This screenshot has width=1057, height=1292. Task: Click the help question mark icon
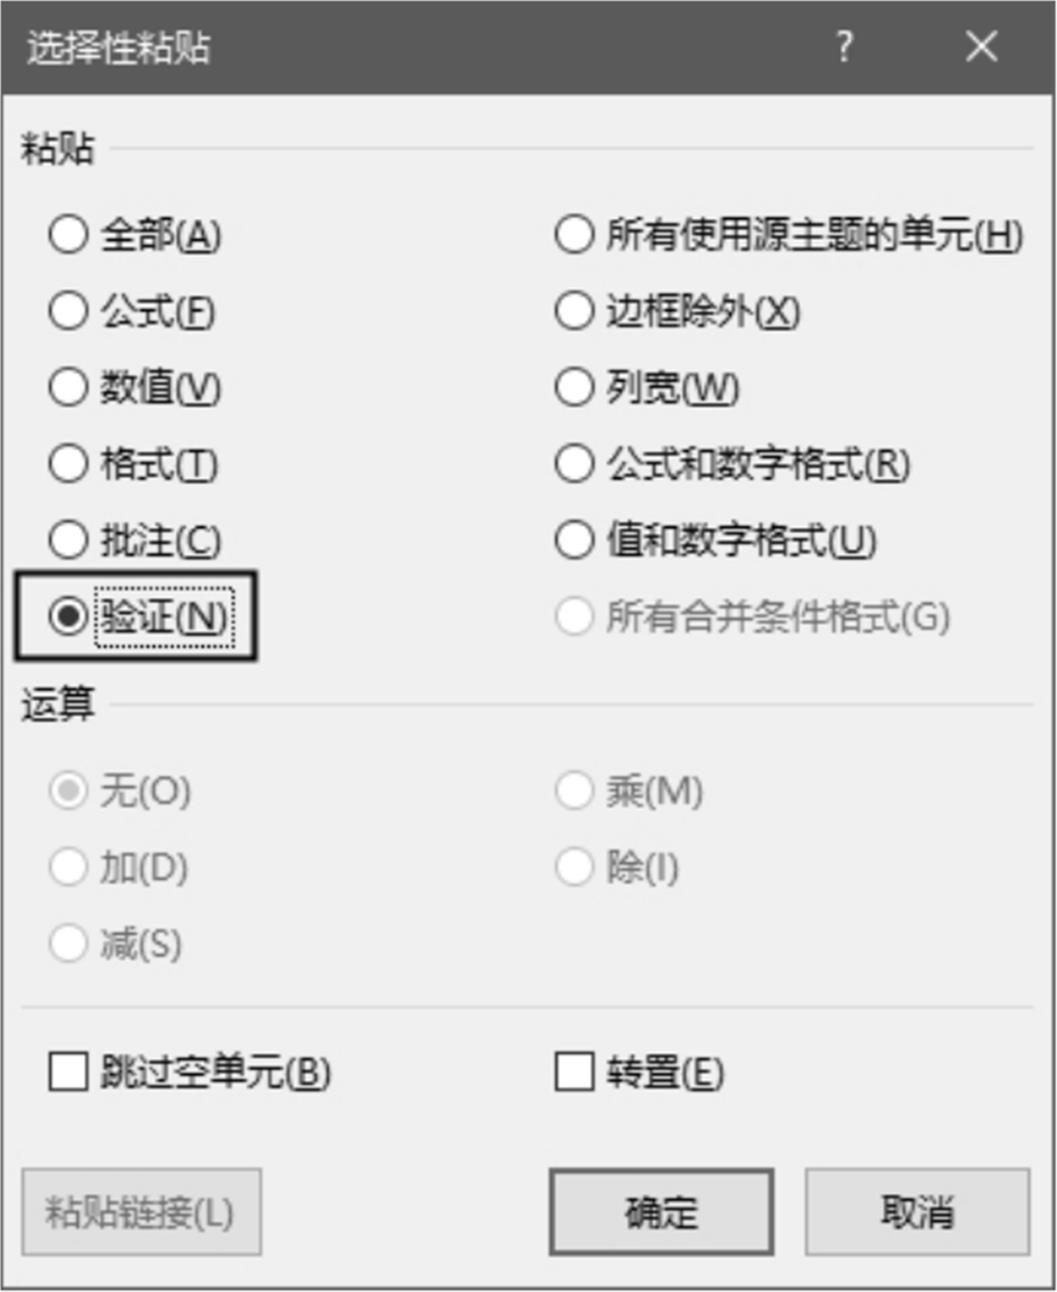(845, 46)
